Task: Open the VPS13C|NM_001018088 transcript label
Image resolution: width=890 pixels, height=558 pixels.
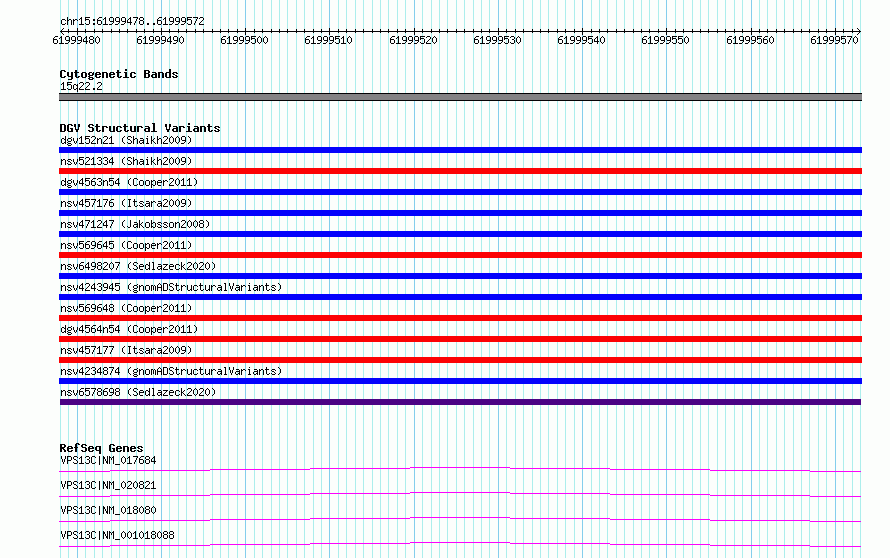Action: [x=117, y=535]
